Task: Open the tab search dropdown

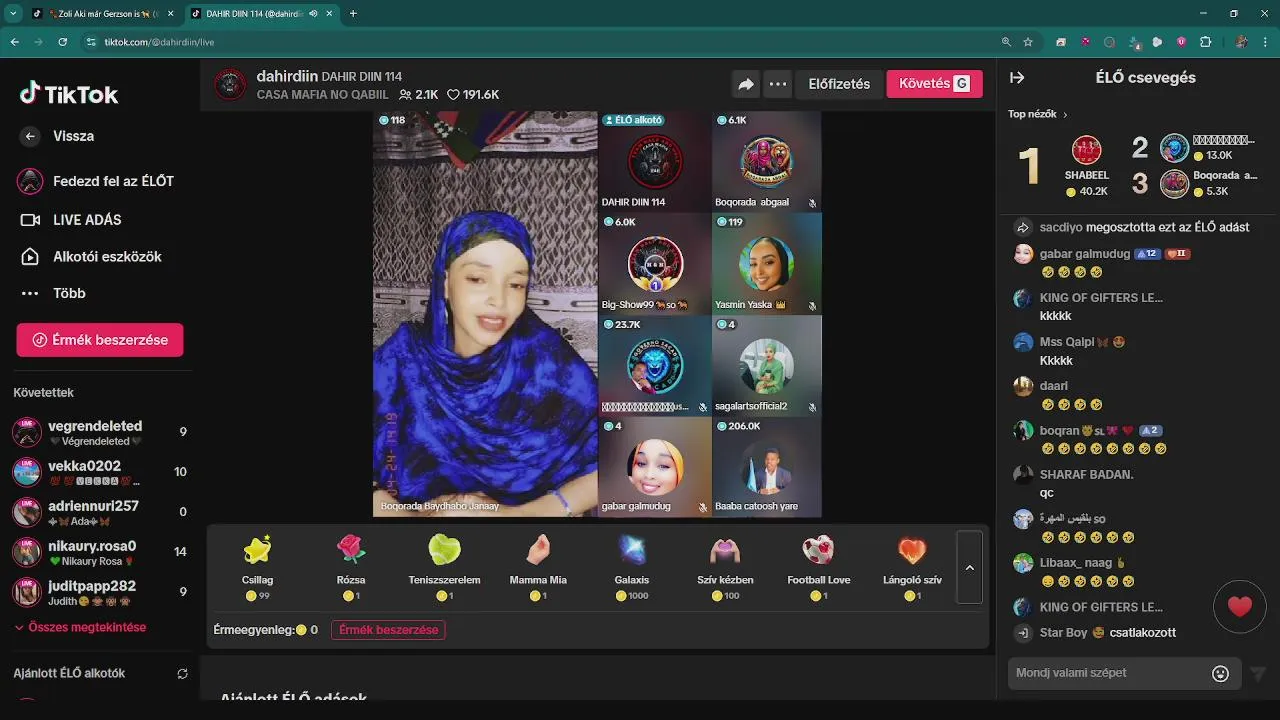Action: 12,14
